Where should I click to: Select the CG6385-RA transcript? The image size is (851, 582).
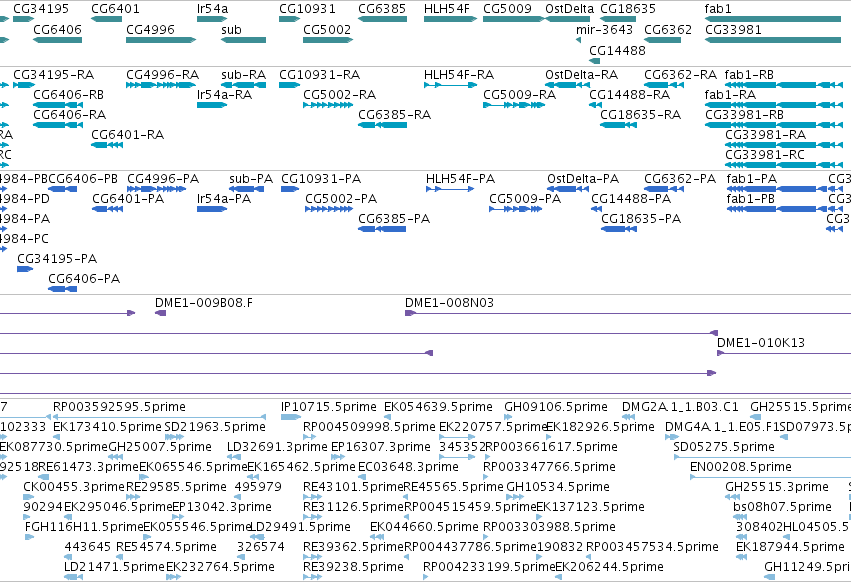click(x=382, y=125)
